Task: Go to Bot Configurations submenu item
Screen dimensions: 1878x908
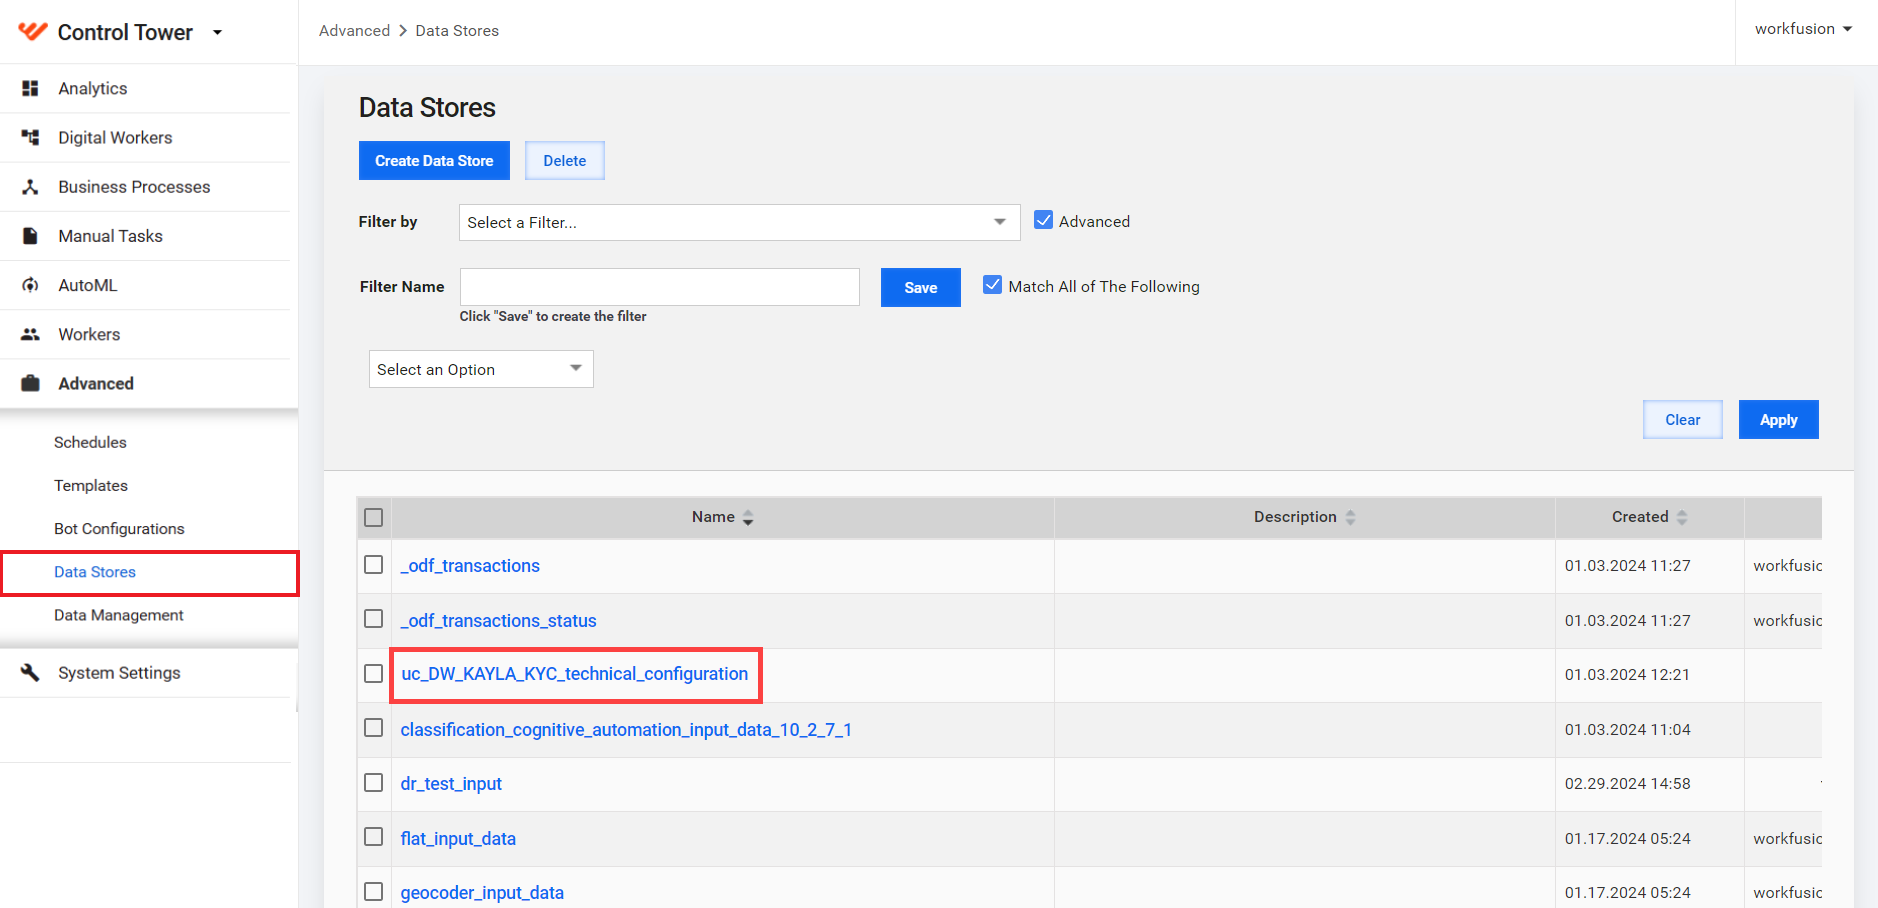Action: click(x=119, y=528)
